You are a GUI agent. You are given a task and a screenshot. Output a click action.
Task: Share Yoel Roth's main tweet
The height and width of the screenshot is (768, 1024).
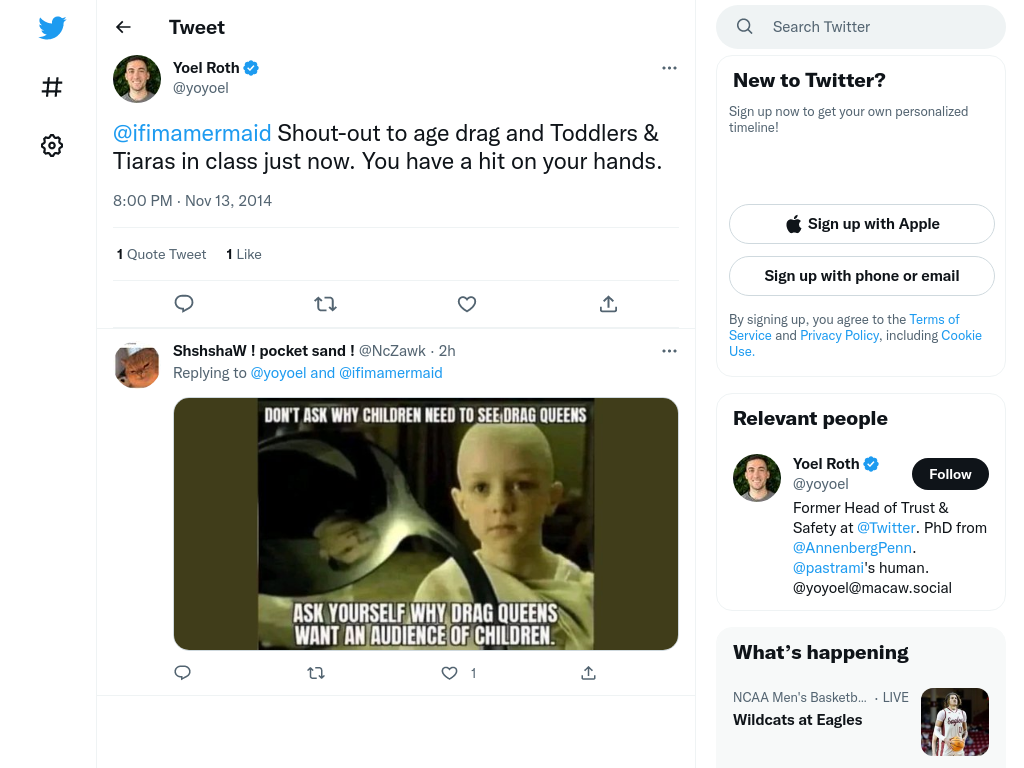click(x=608, y=304)
